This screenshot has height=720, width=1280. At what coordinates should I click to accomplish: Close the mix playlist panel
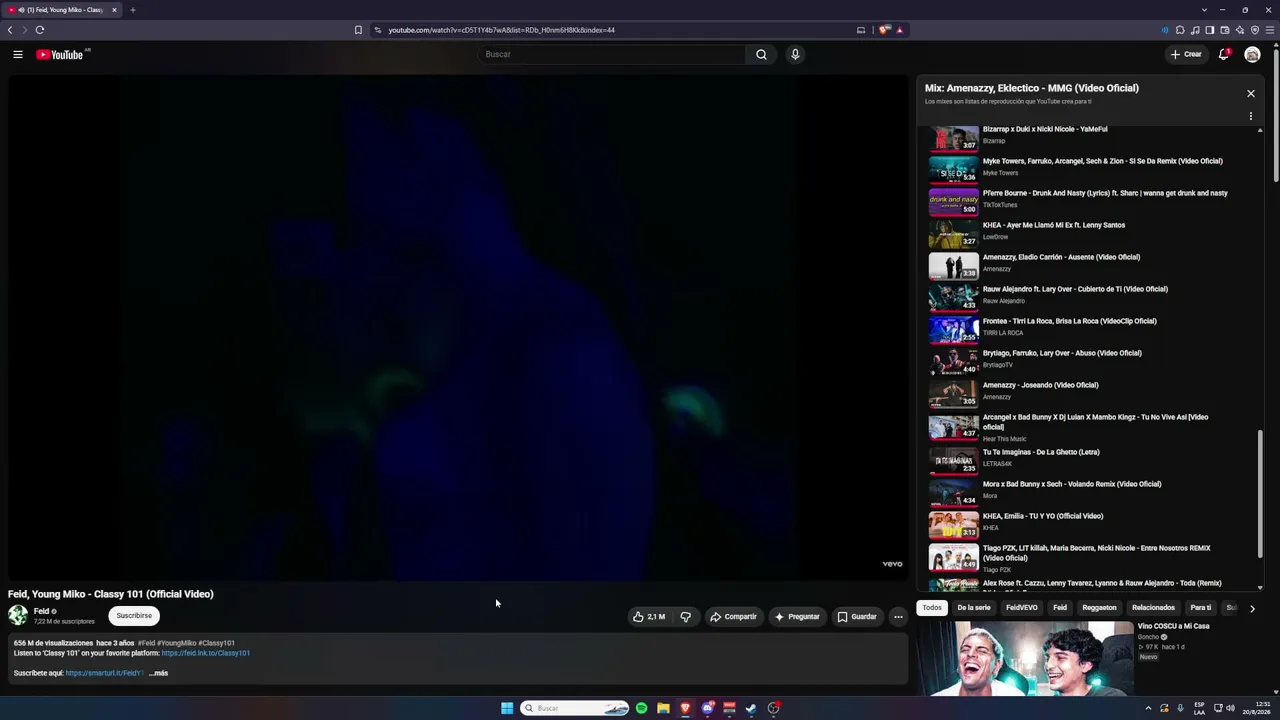tap(1250, 93)
